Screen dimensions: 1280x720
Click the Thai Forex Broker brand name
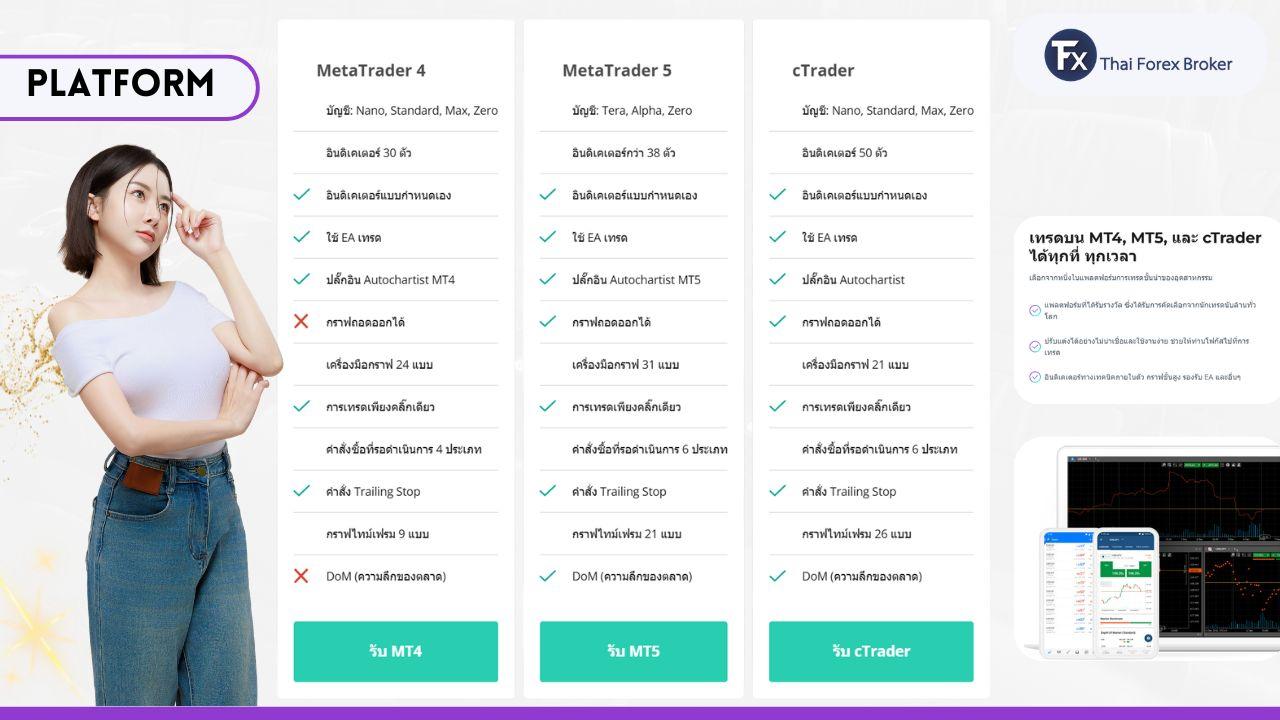point(1166,64)
